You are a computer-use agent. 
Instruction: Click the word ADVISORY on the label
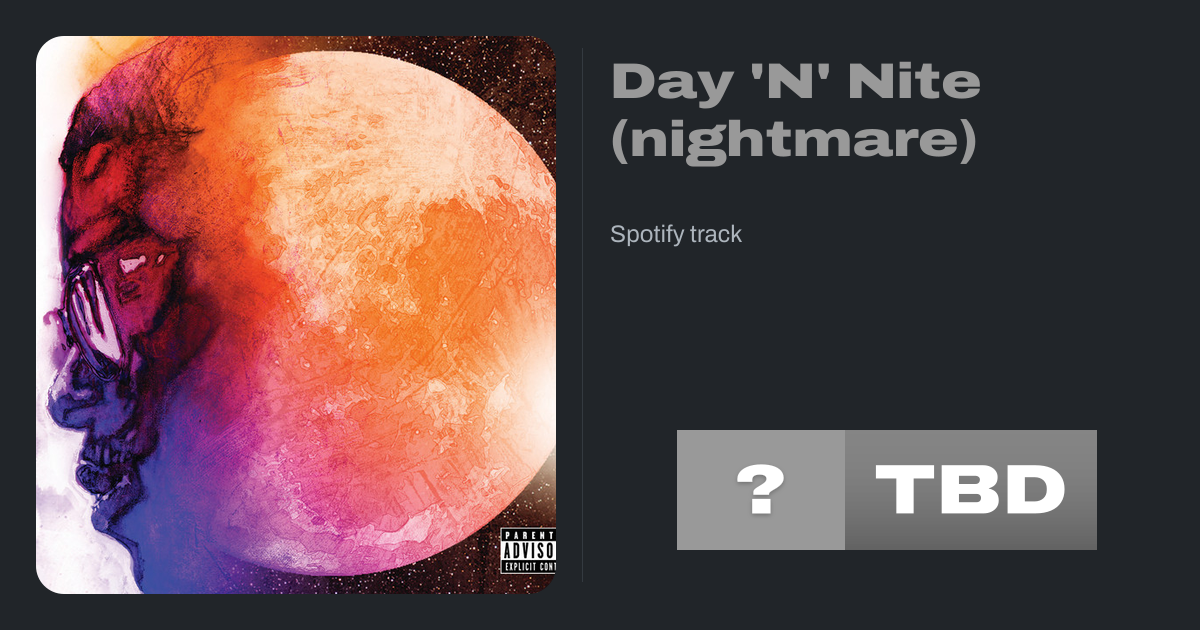528,552
